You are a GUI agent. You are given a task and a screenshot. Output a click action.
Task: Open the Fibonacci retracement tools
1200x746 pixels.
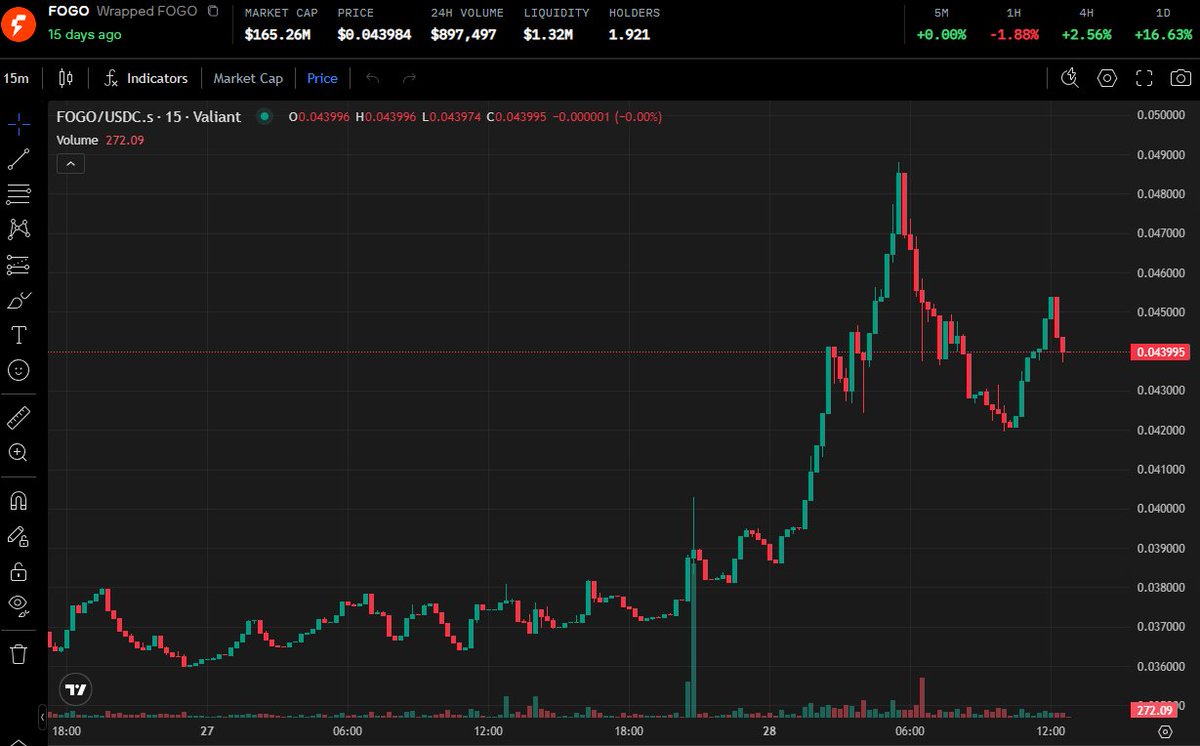click(18, 194)
